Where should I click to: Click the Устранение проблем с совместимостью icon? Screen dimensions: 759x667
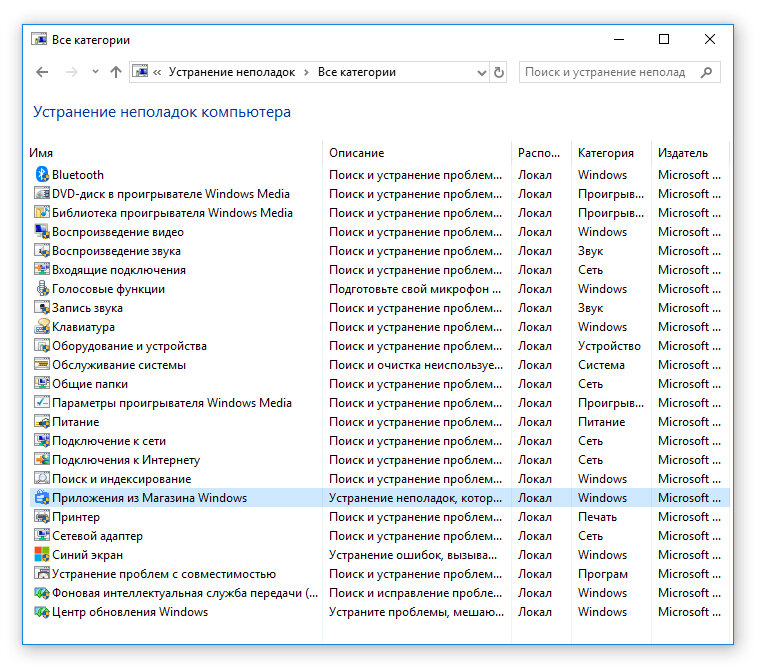pos(42,573)
